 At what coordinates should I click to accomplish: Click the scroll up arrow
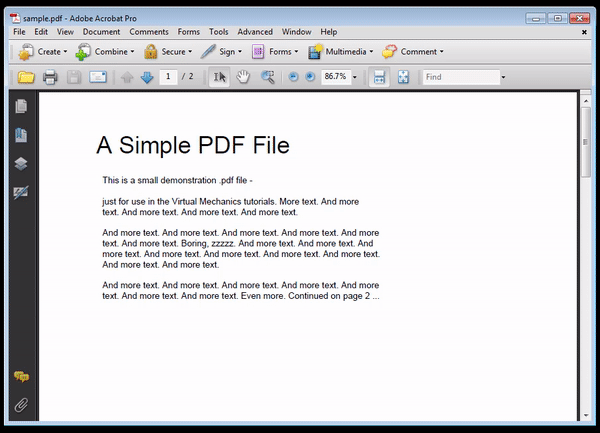[x=586, y=101]
